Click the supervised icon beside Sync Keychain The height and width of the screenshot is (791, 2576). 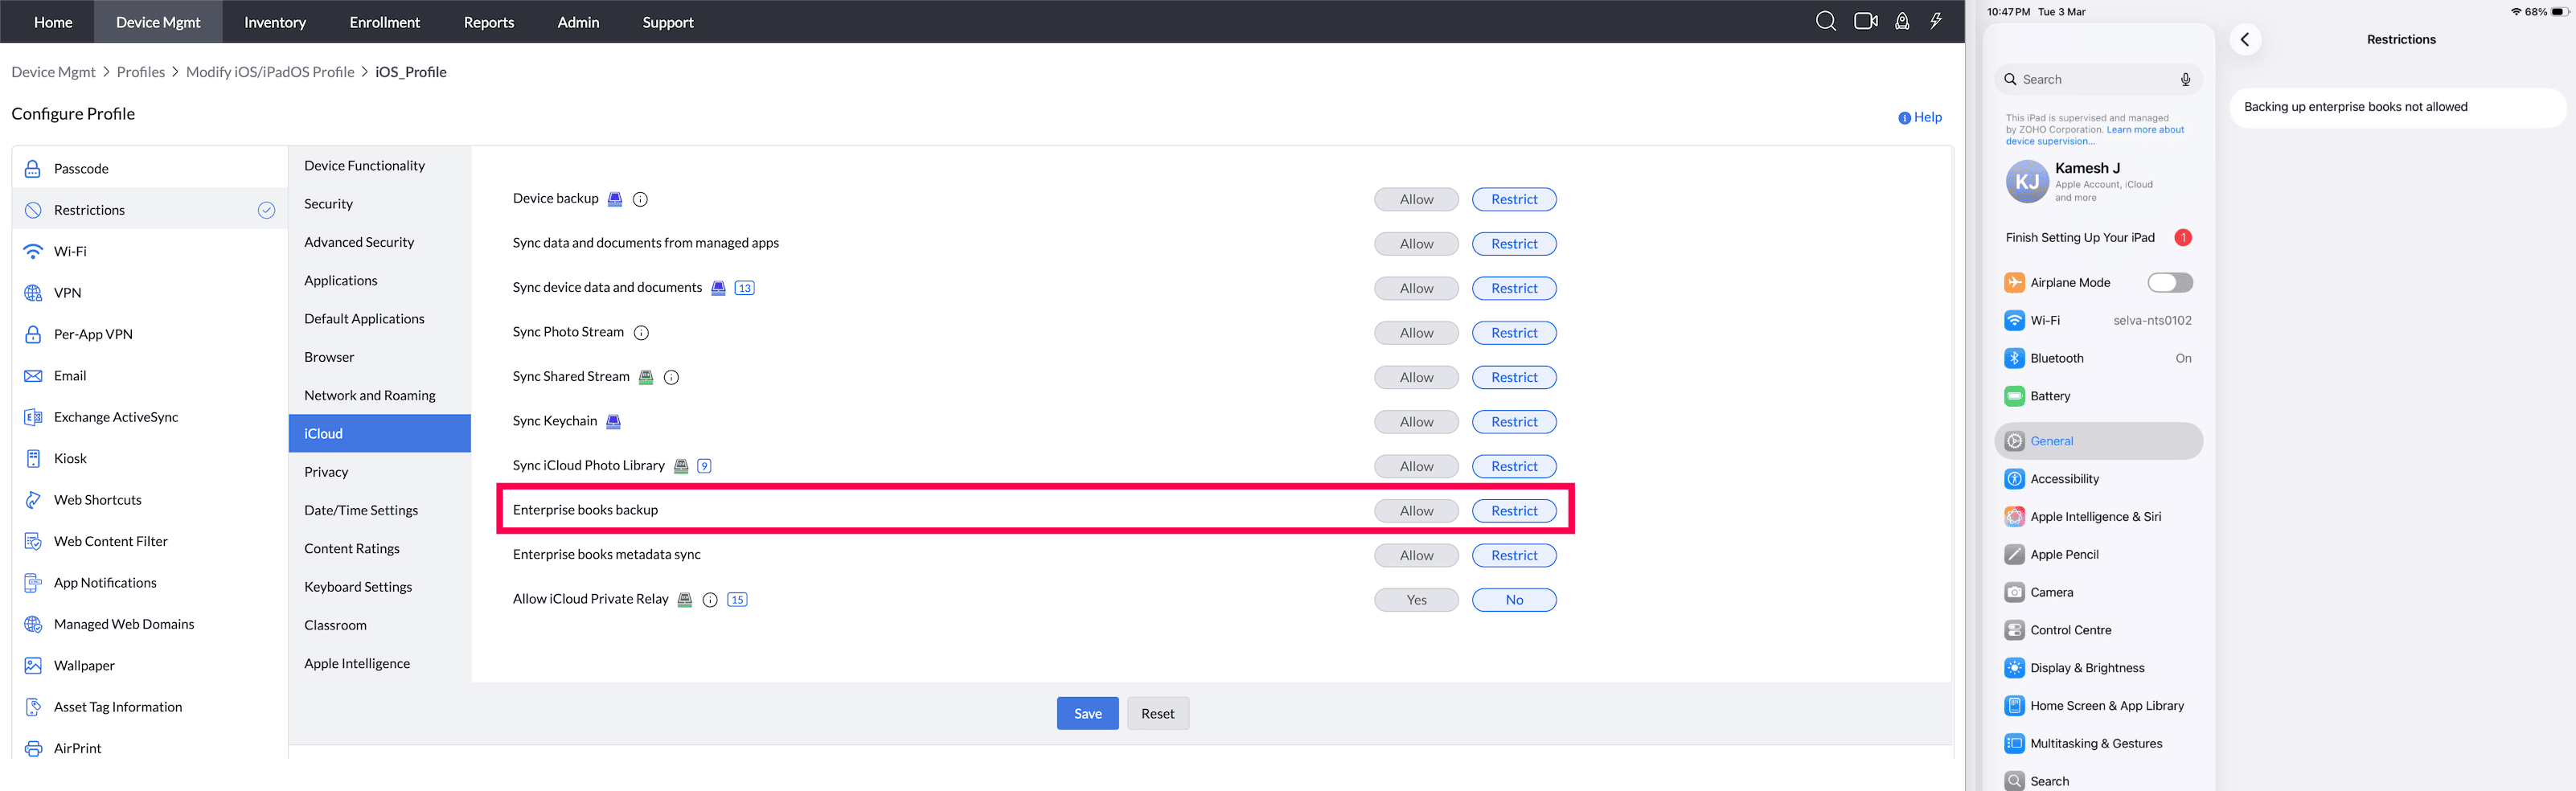pos(614,422)
